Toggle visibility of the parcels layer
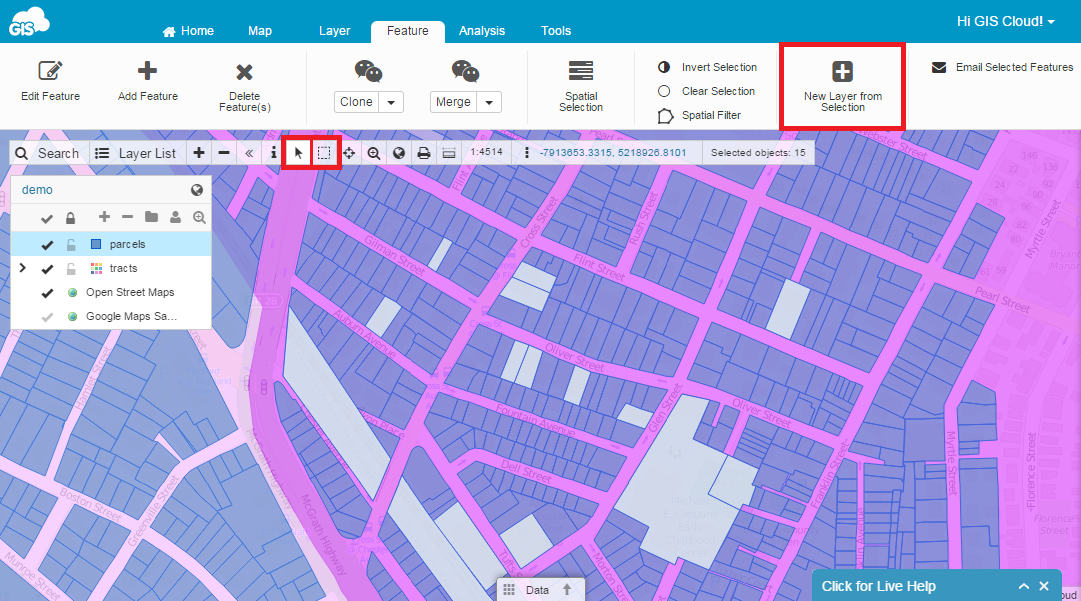 click(46, 244)
